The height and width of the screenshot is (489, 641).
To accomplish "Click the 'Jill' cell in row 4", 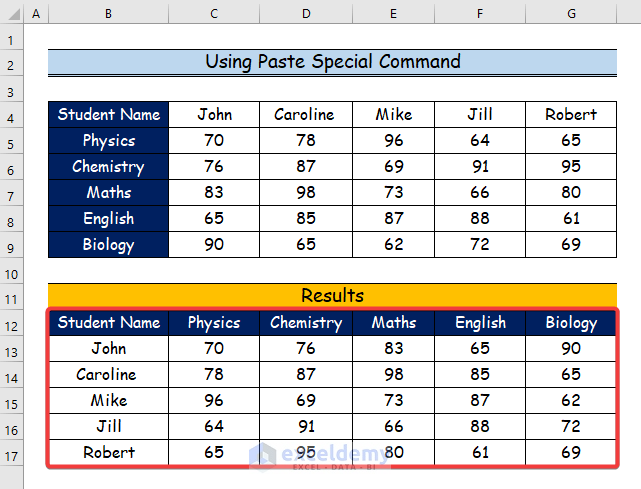I will pos(480,114).
